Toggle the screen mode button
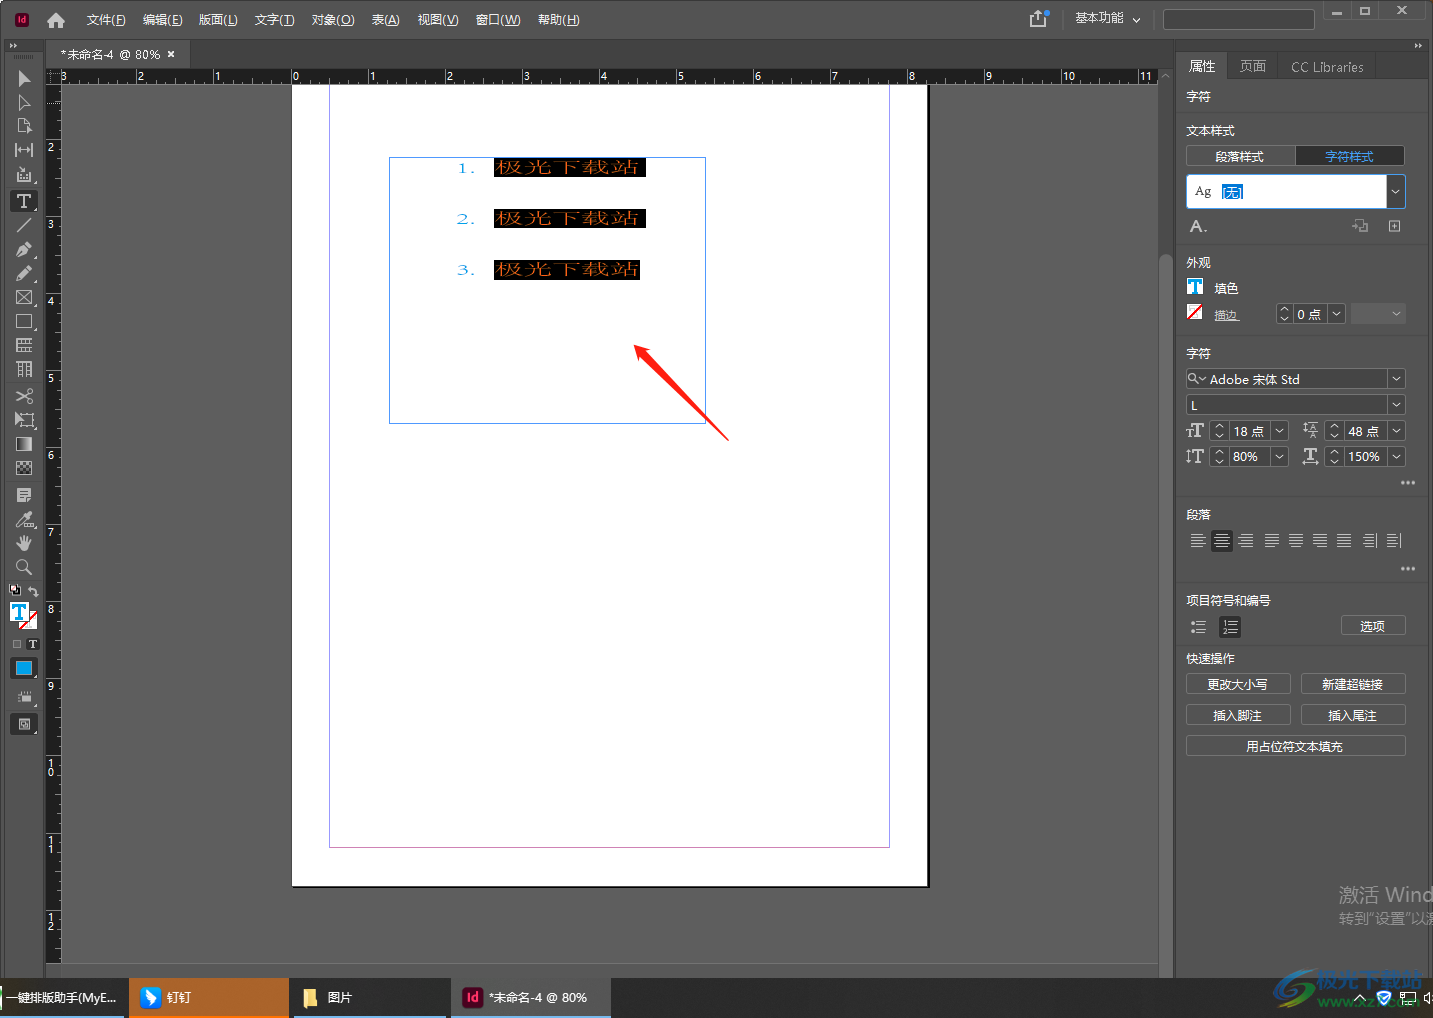This screenshot has width=1433, height=1018. click(24, 724)
